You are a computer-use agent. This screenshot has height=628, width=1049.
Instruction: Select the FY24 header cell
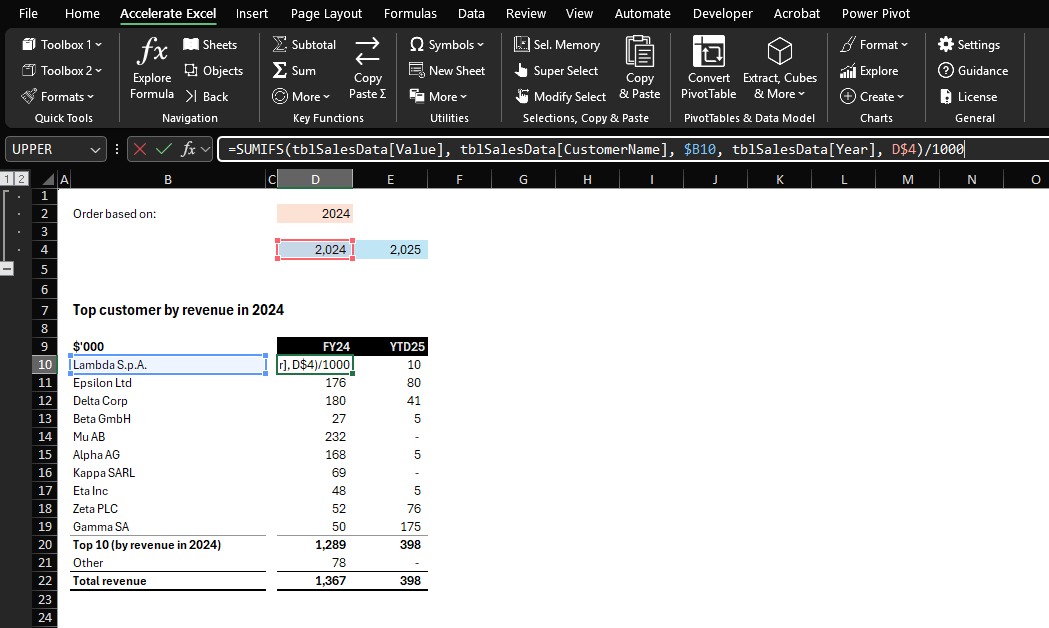pyautogui.click(x=314, y=346)
